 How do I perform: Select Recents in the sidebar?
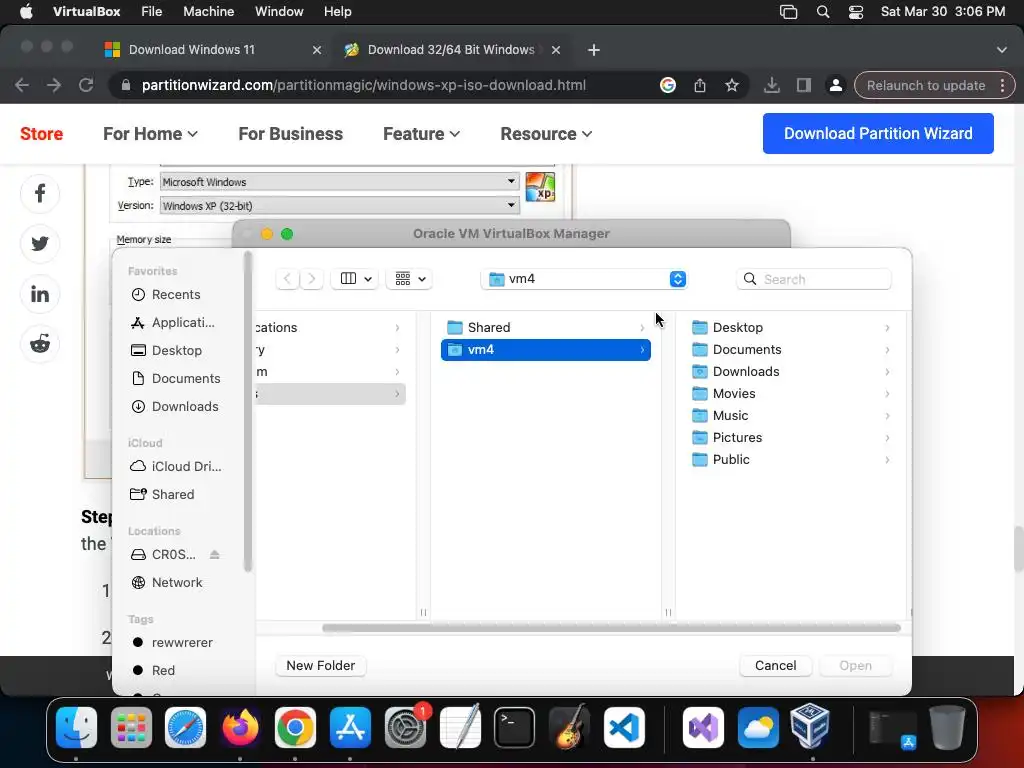tap(176, 295)
